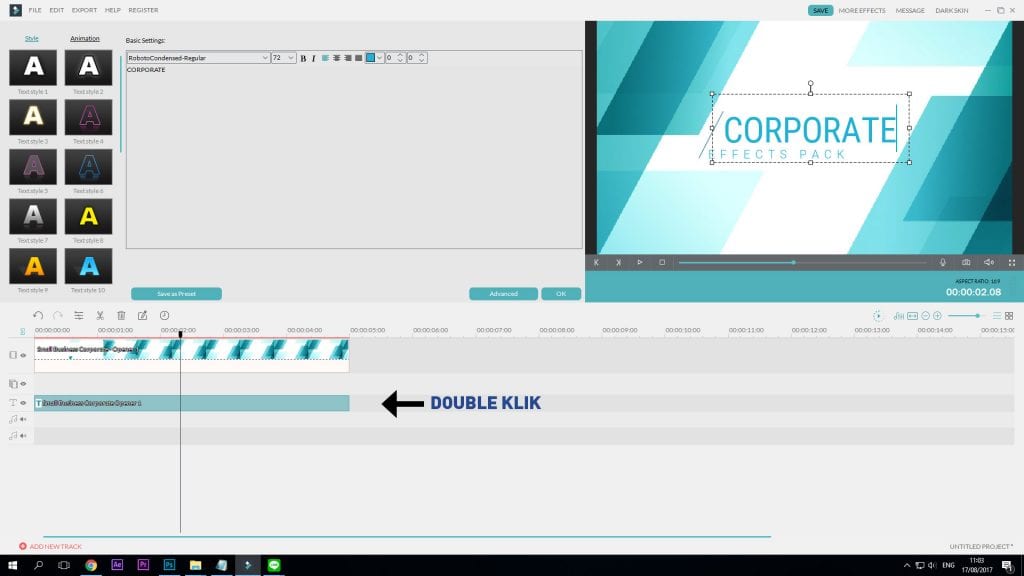Open the EXPORT menu in menu bar
Image resolution: width=1024 pixels, height=576 pixels.
pyautogui.click(x=82, y=10)
